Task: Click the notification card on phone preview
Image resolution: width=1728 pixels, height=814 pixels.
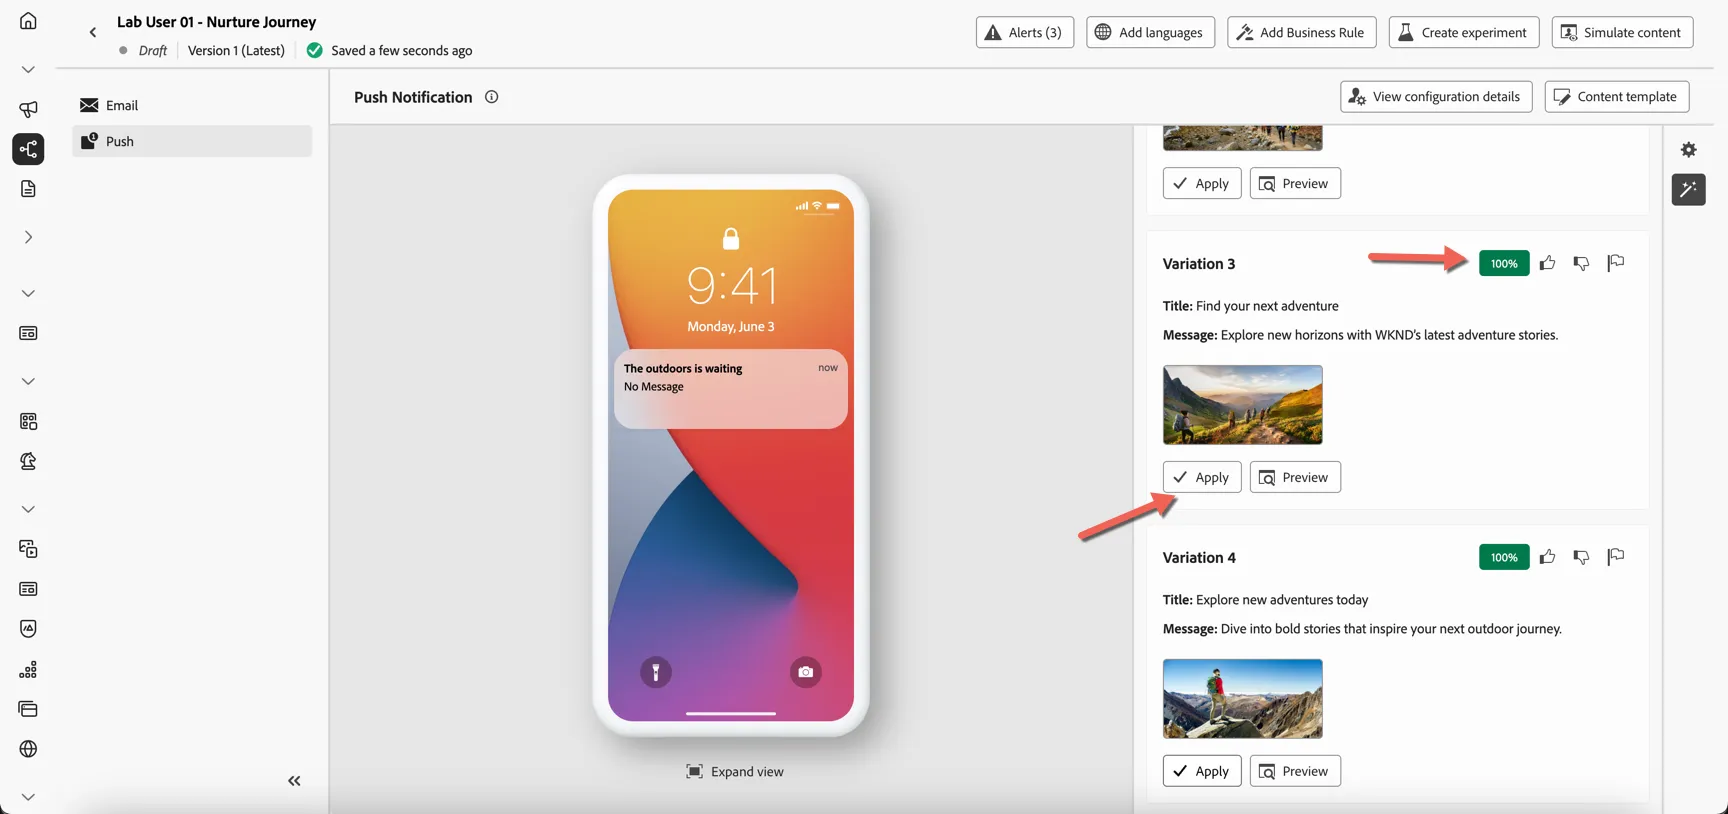Action: [x=731, y=389]
